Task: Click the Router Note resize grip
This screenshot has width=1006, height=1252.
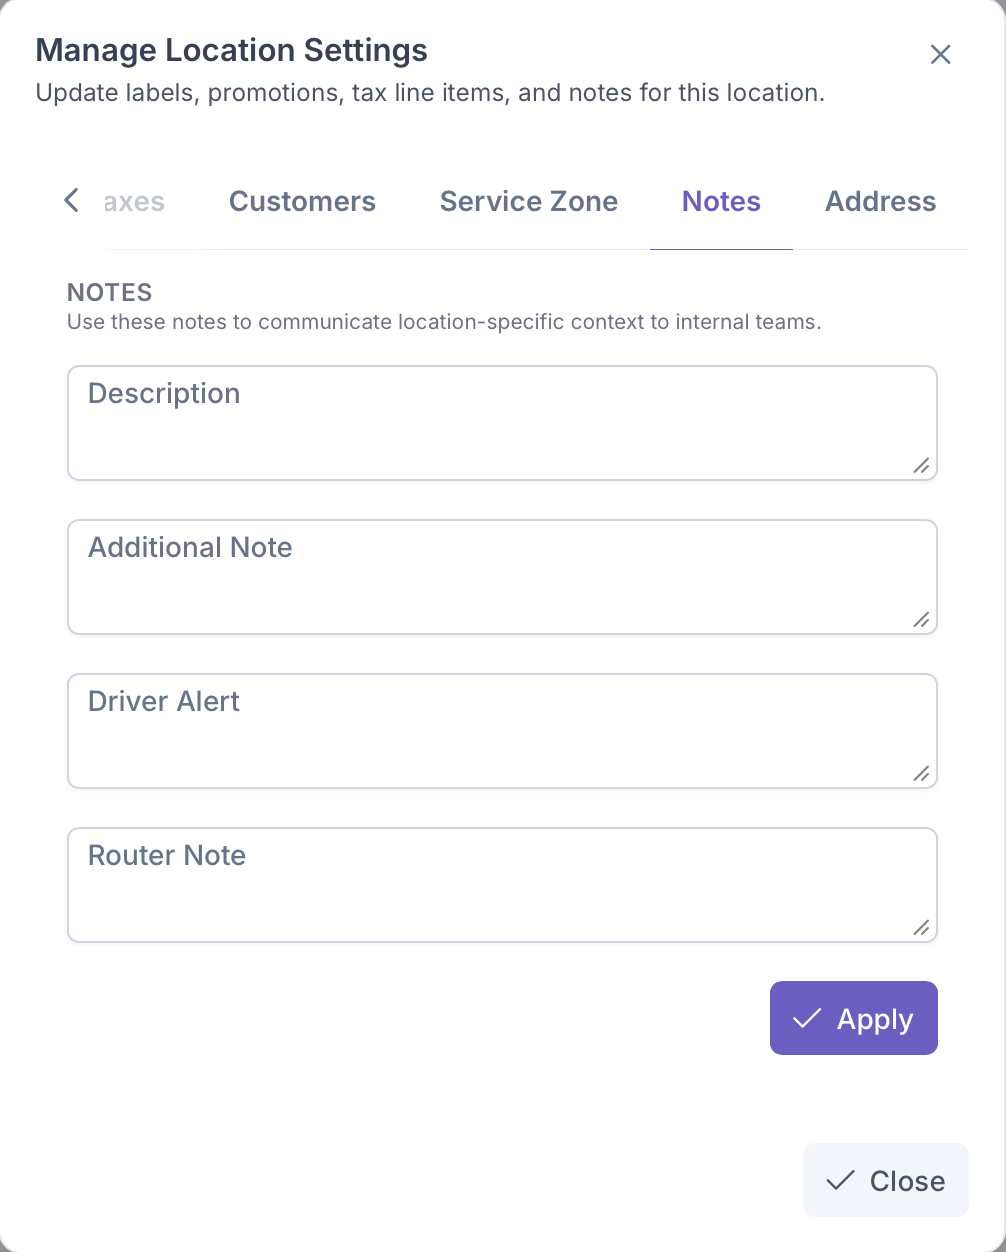Action: tap(921, 927)
